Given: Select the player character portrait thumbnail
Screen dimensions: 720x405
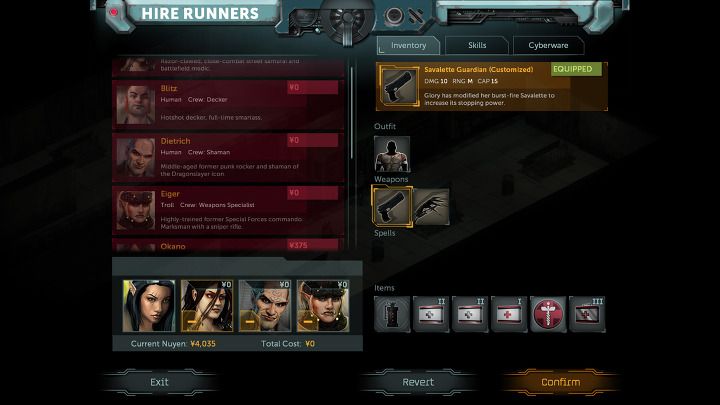Looking at the screenshot, I should point(149,306).
